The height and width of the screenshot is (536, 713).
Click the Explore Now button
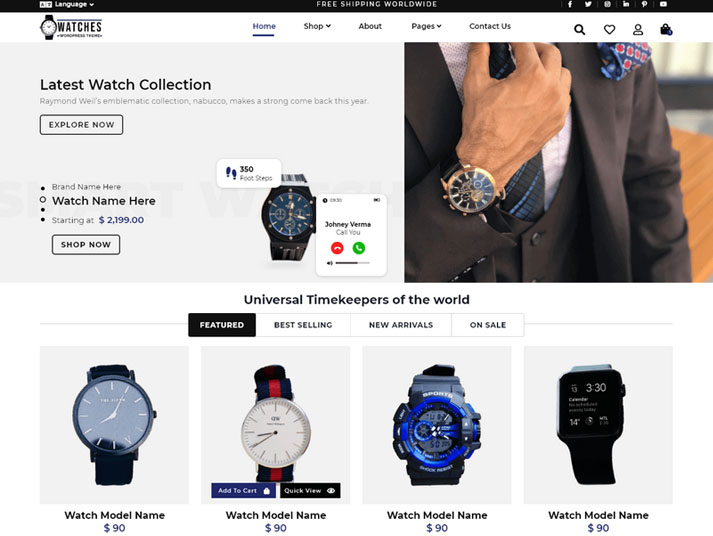[x=81, y=125]
